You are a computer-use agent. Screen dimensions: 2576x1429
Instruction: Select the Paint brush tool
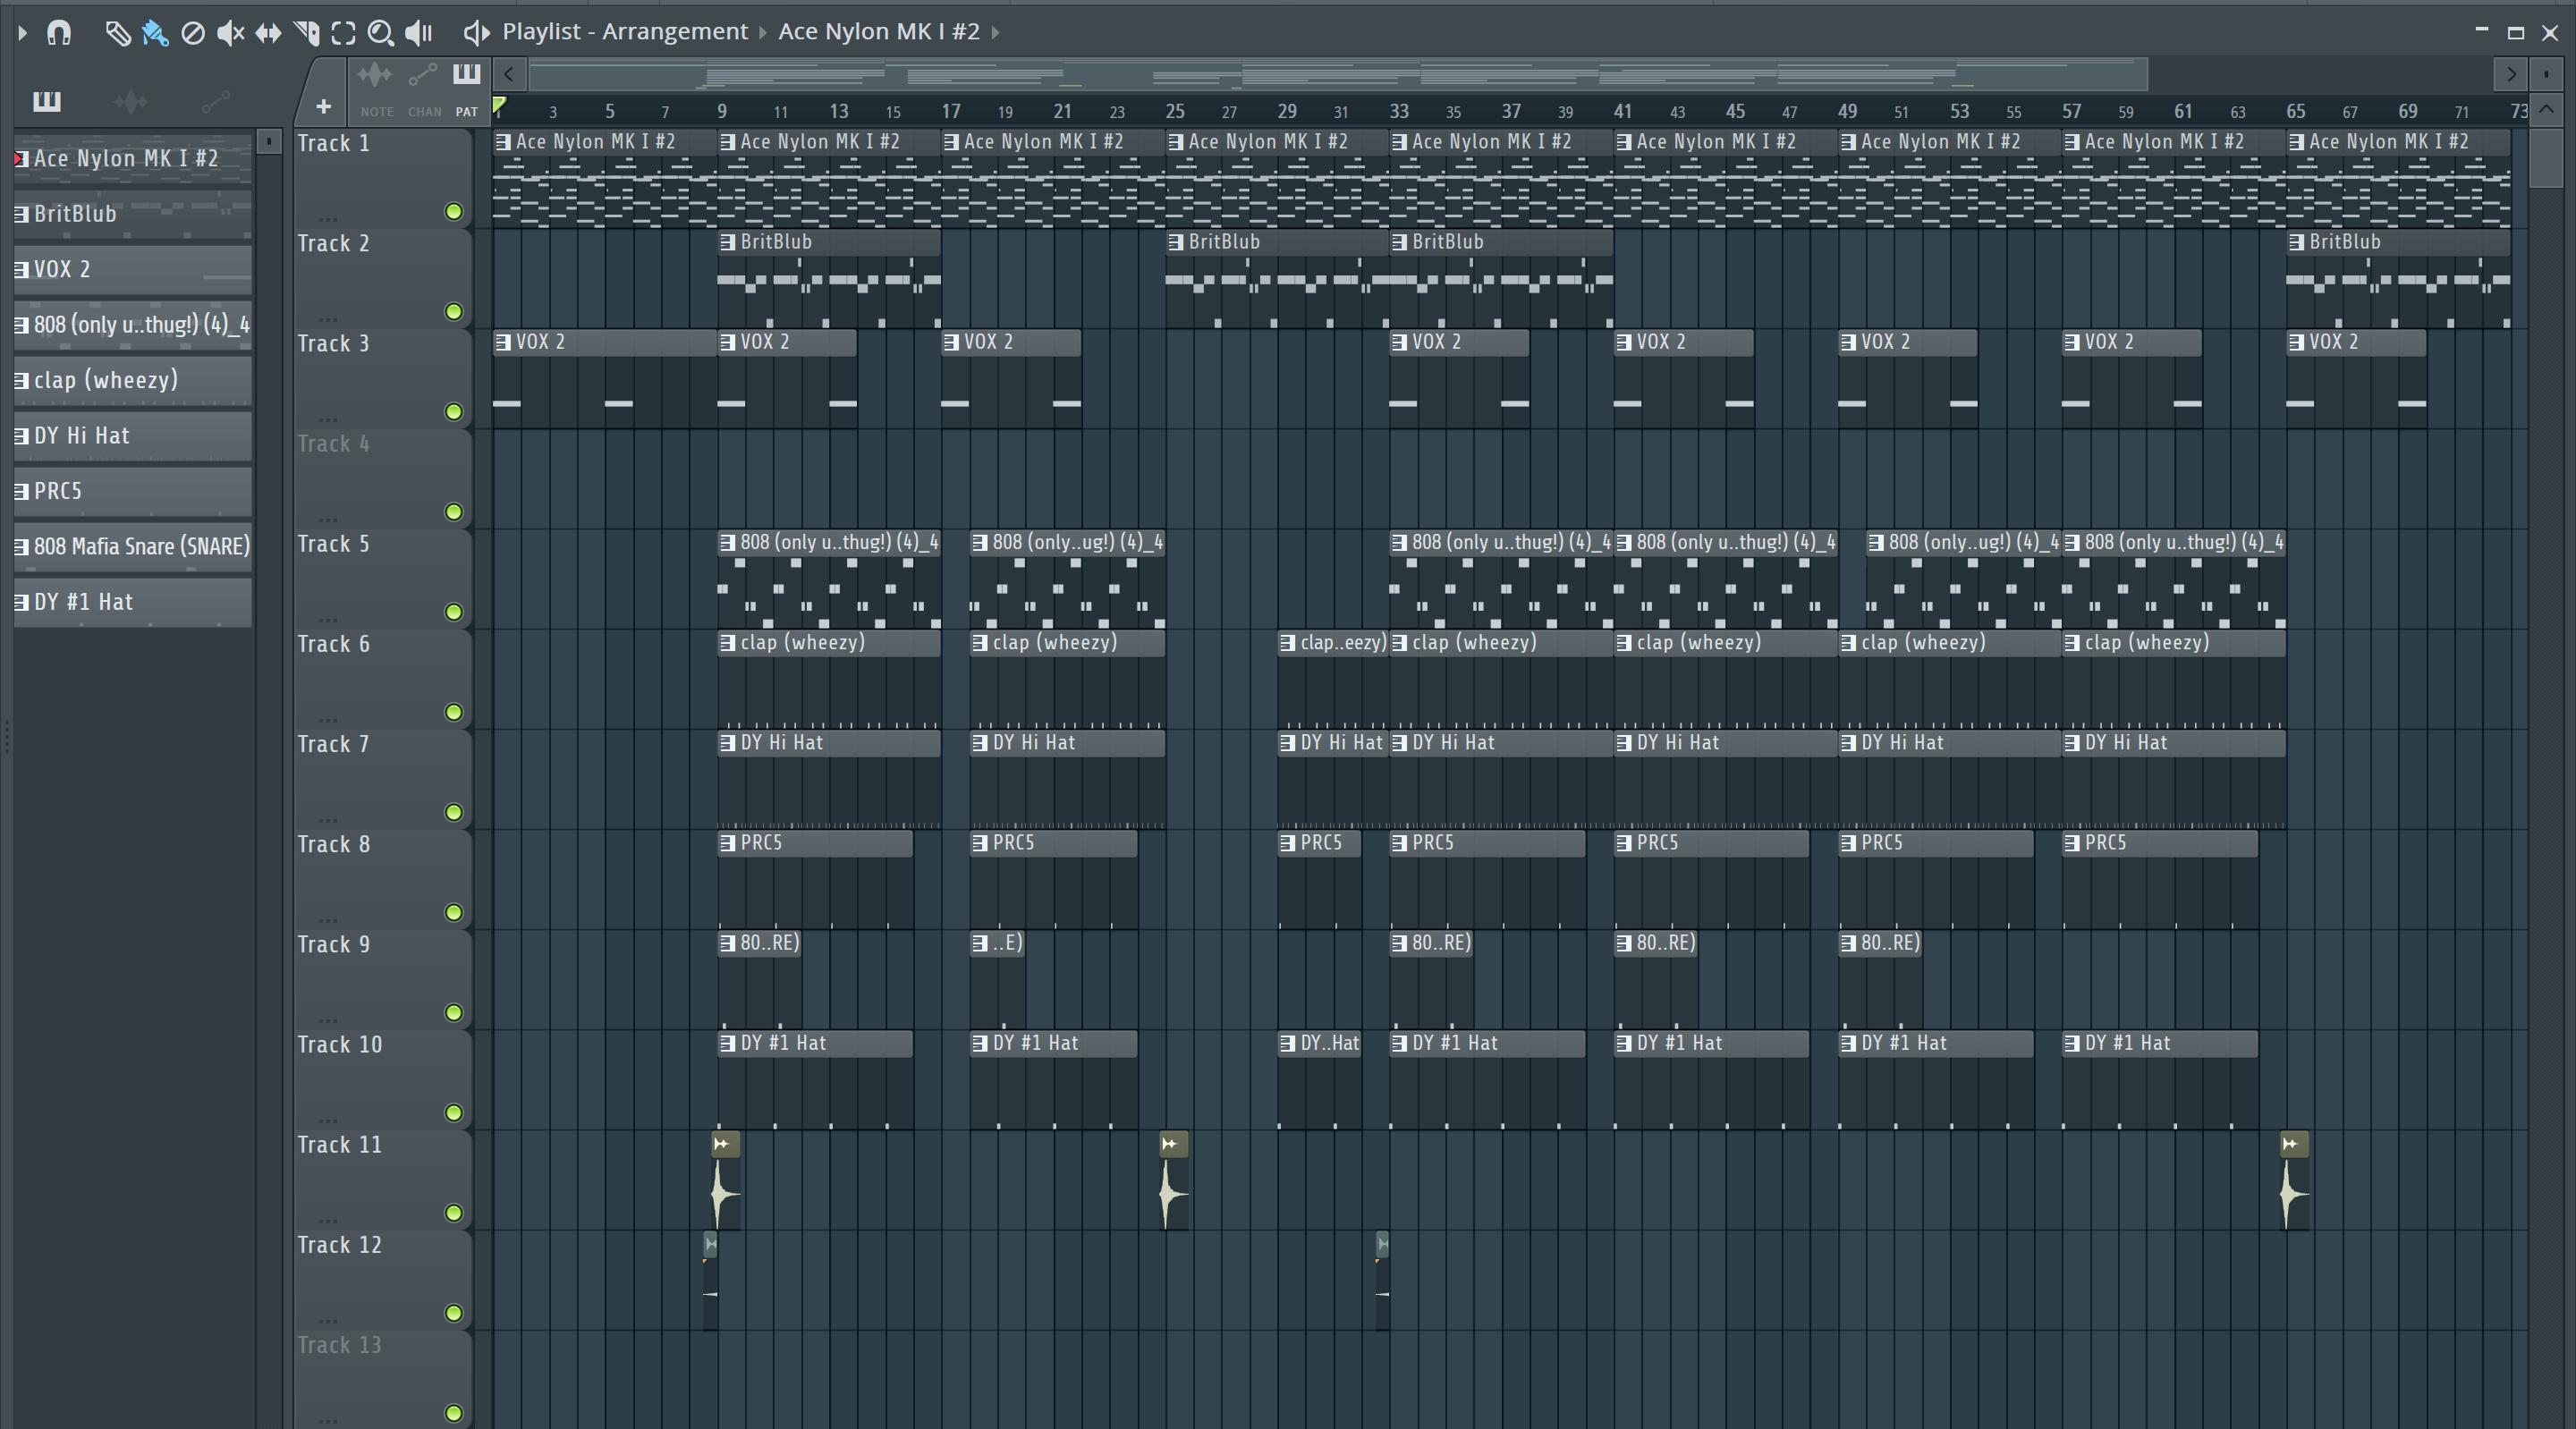[x=155, y=33]
